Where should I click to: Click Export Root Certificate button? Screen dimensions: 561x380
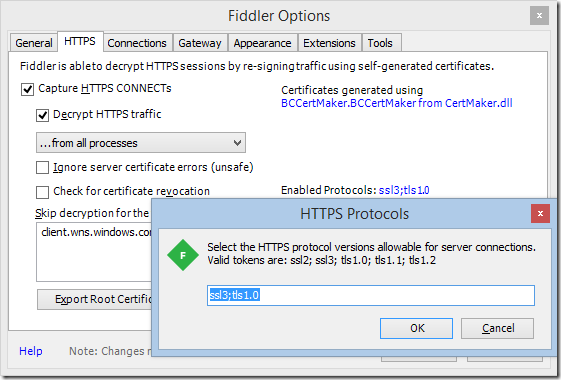pyautogui.click(x=95, y=299)
